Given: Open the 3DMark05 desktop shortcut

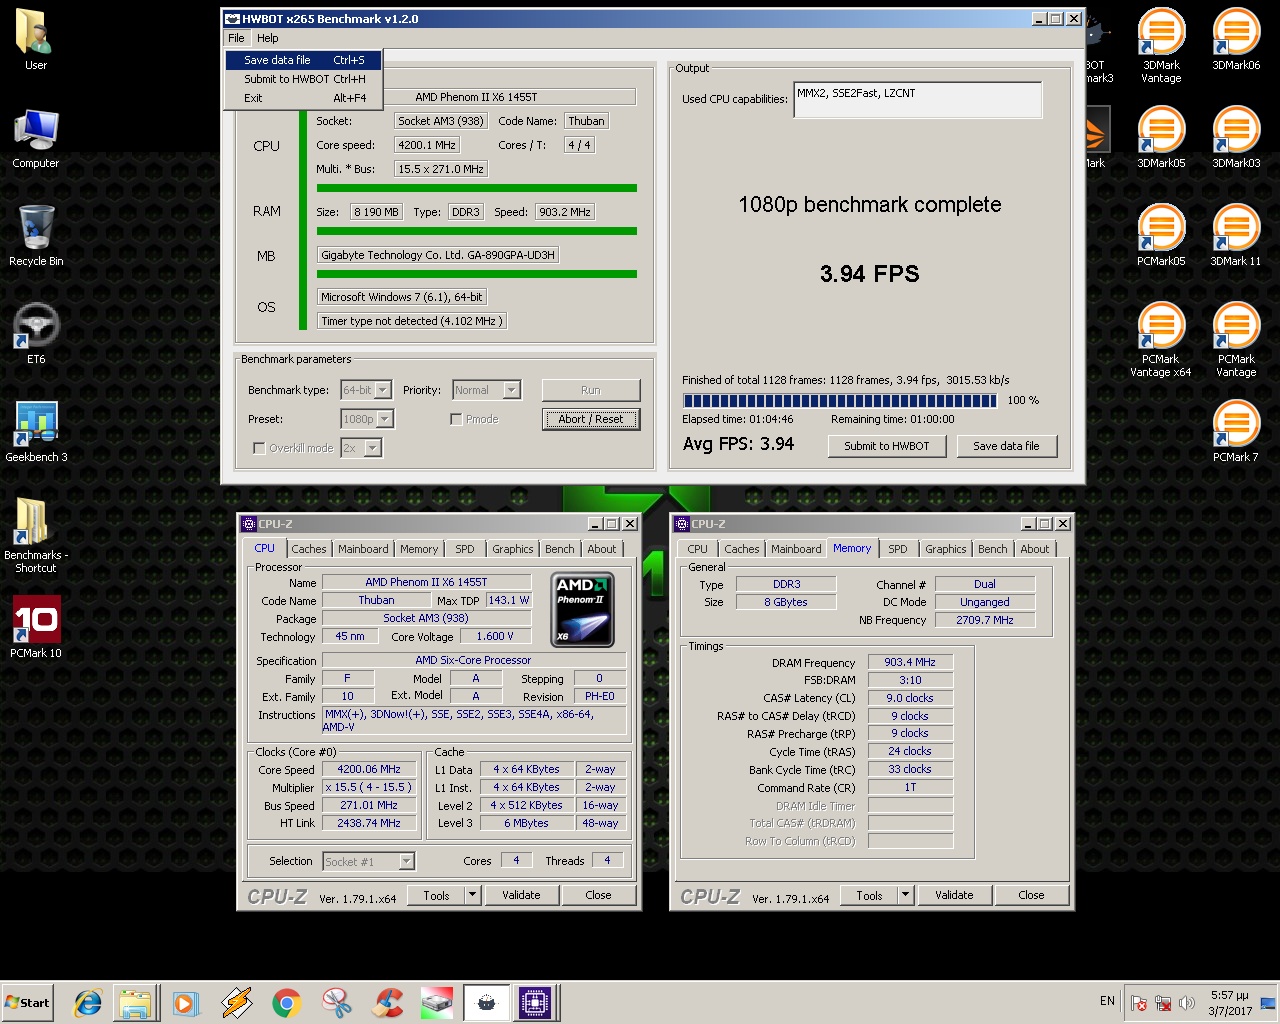Looking at the screenshot, I should pyautogui.click(x=1161, y=137).
